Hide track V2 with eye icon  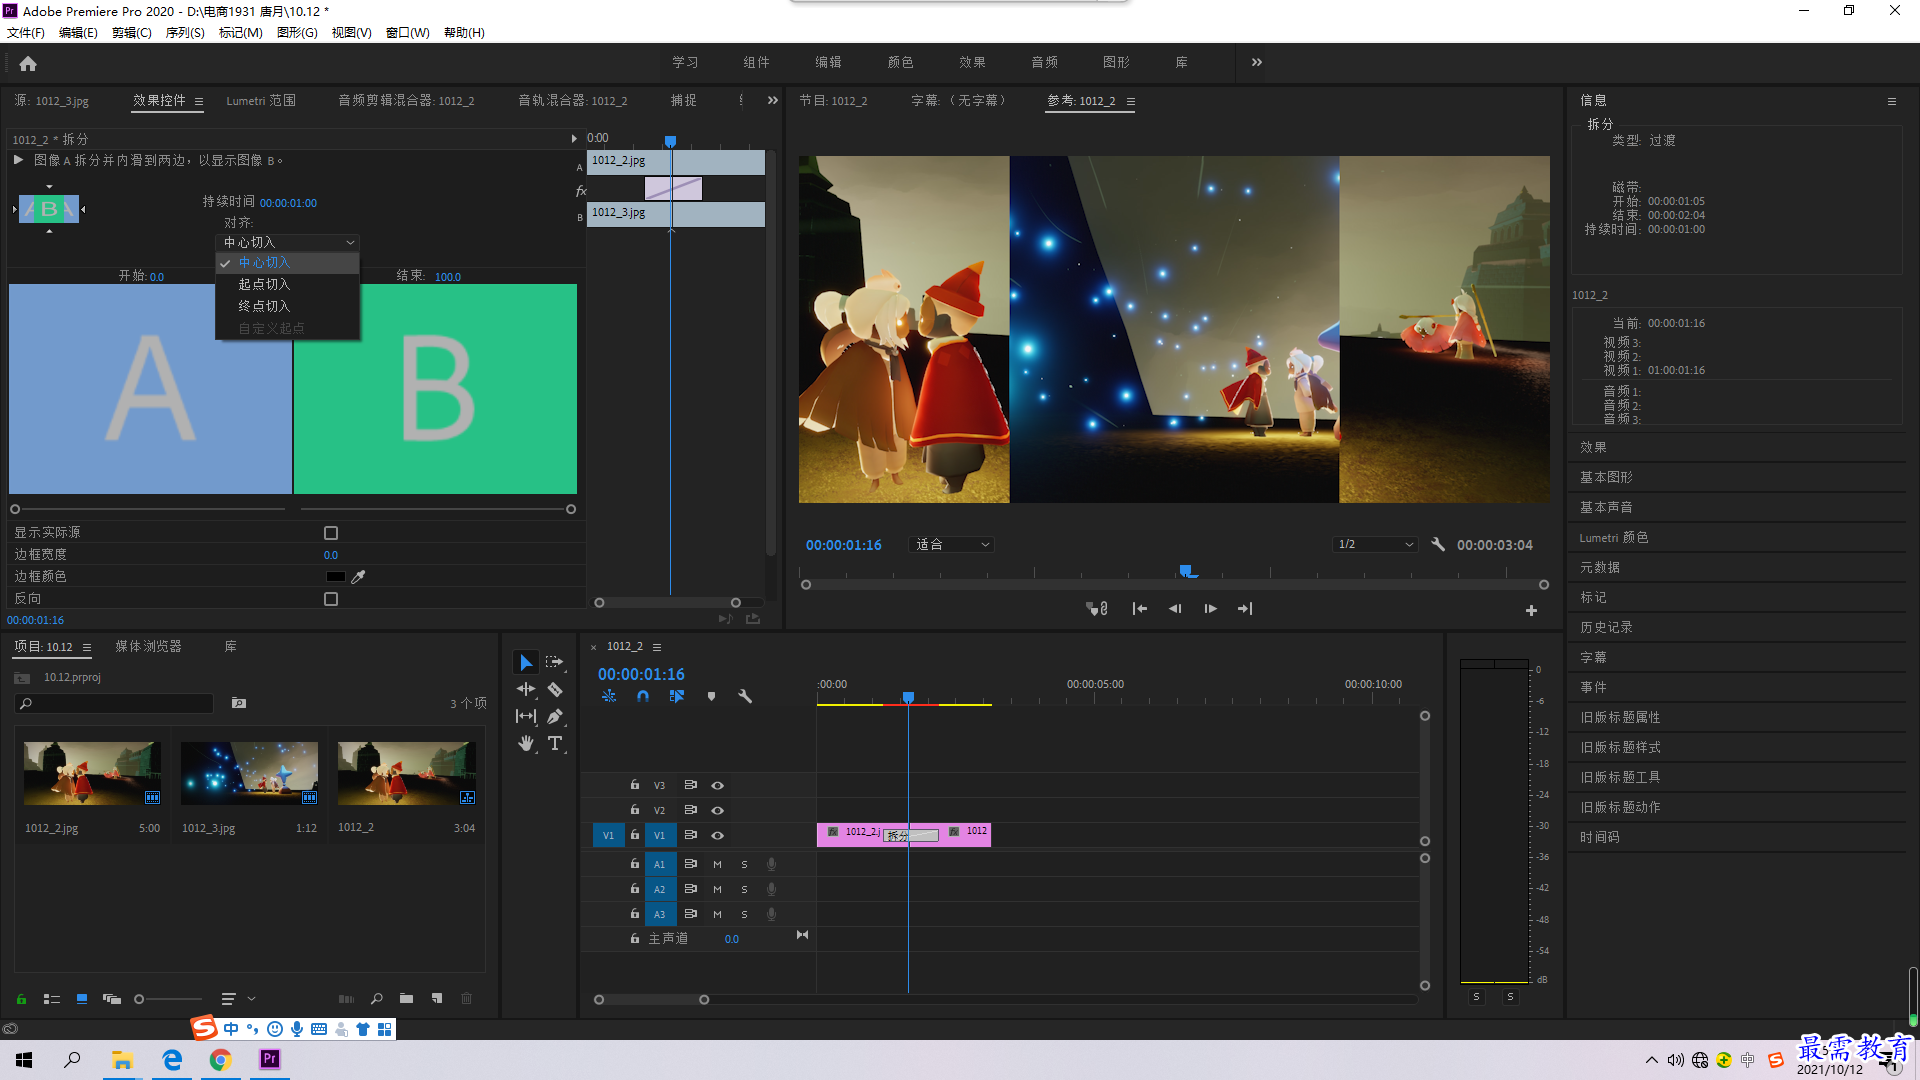(x=717, y=811)
